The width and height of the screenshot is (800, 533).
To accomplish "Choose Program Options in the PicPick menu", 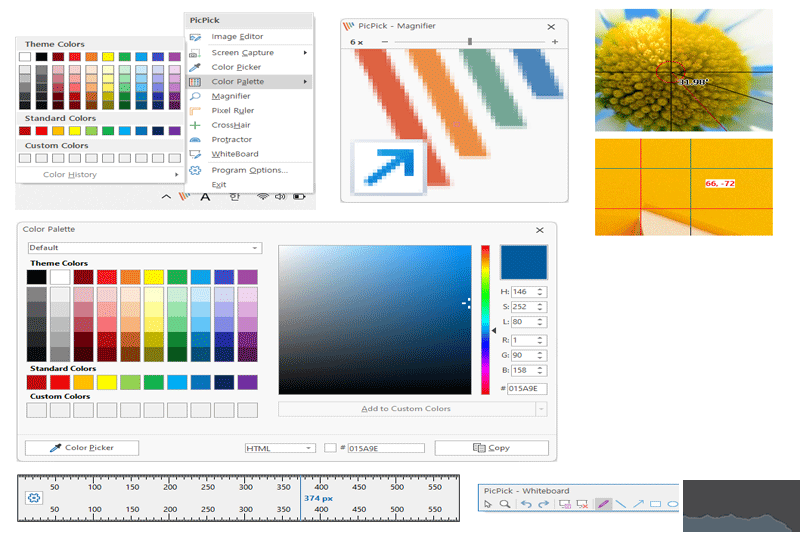I will 249,170.
